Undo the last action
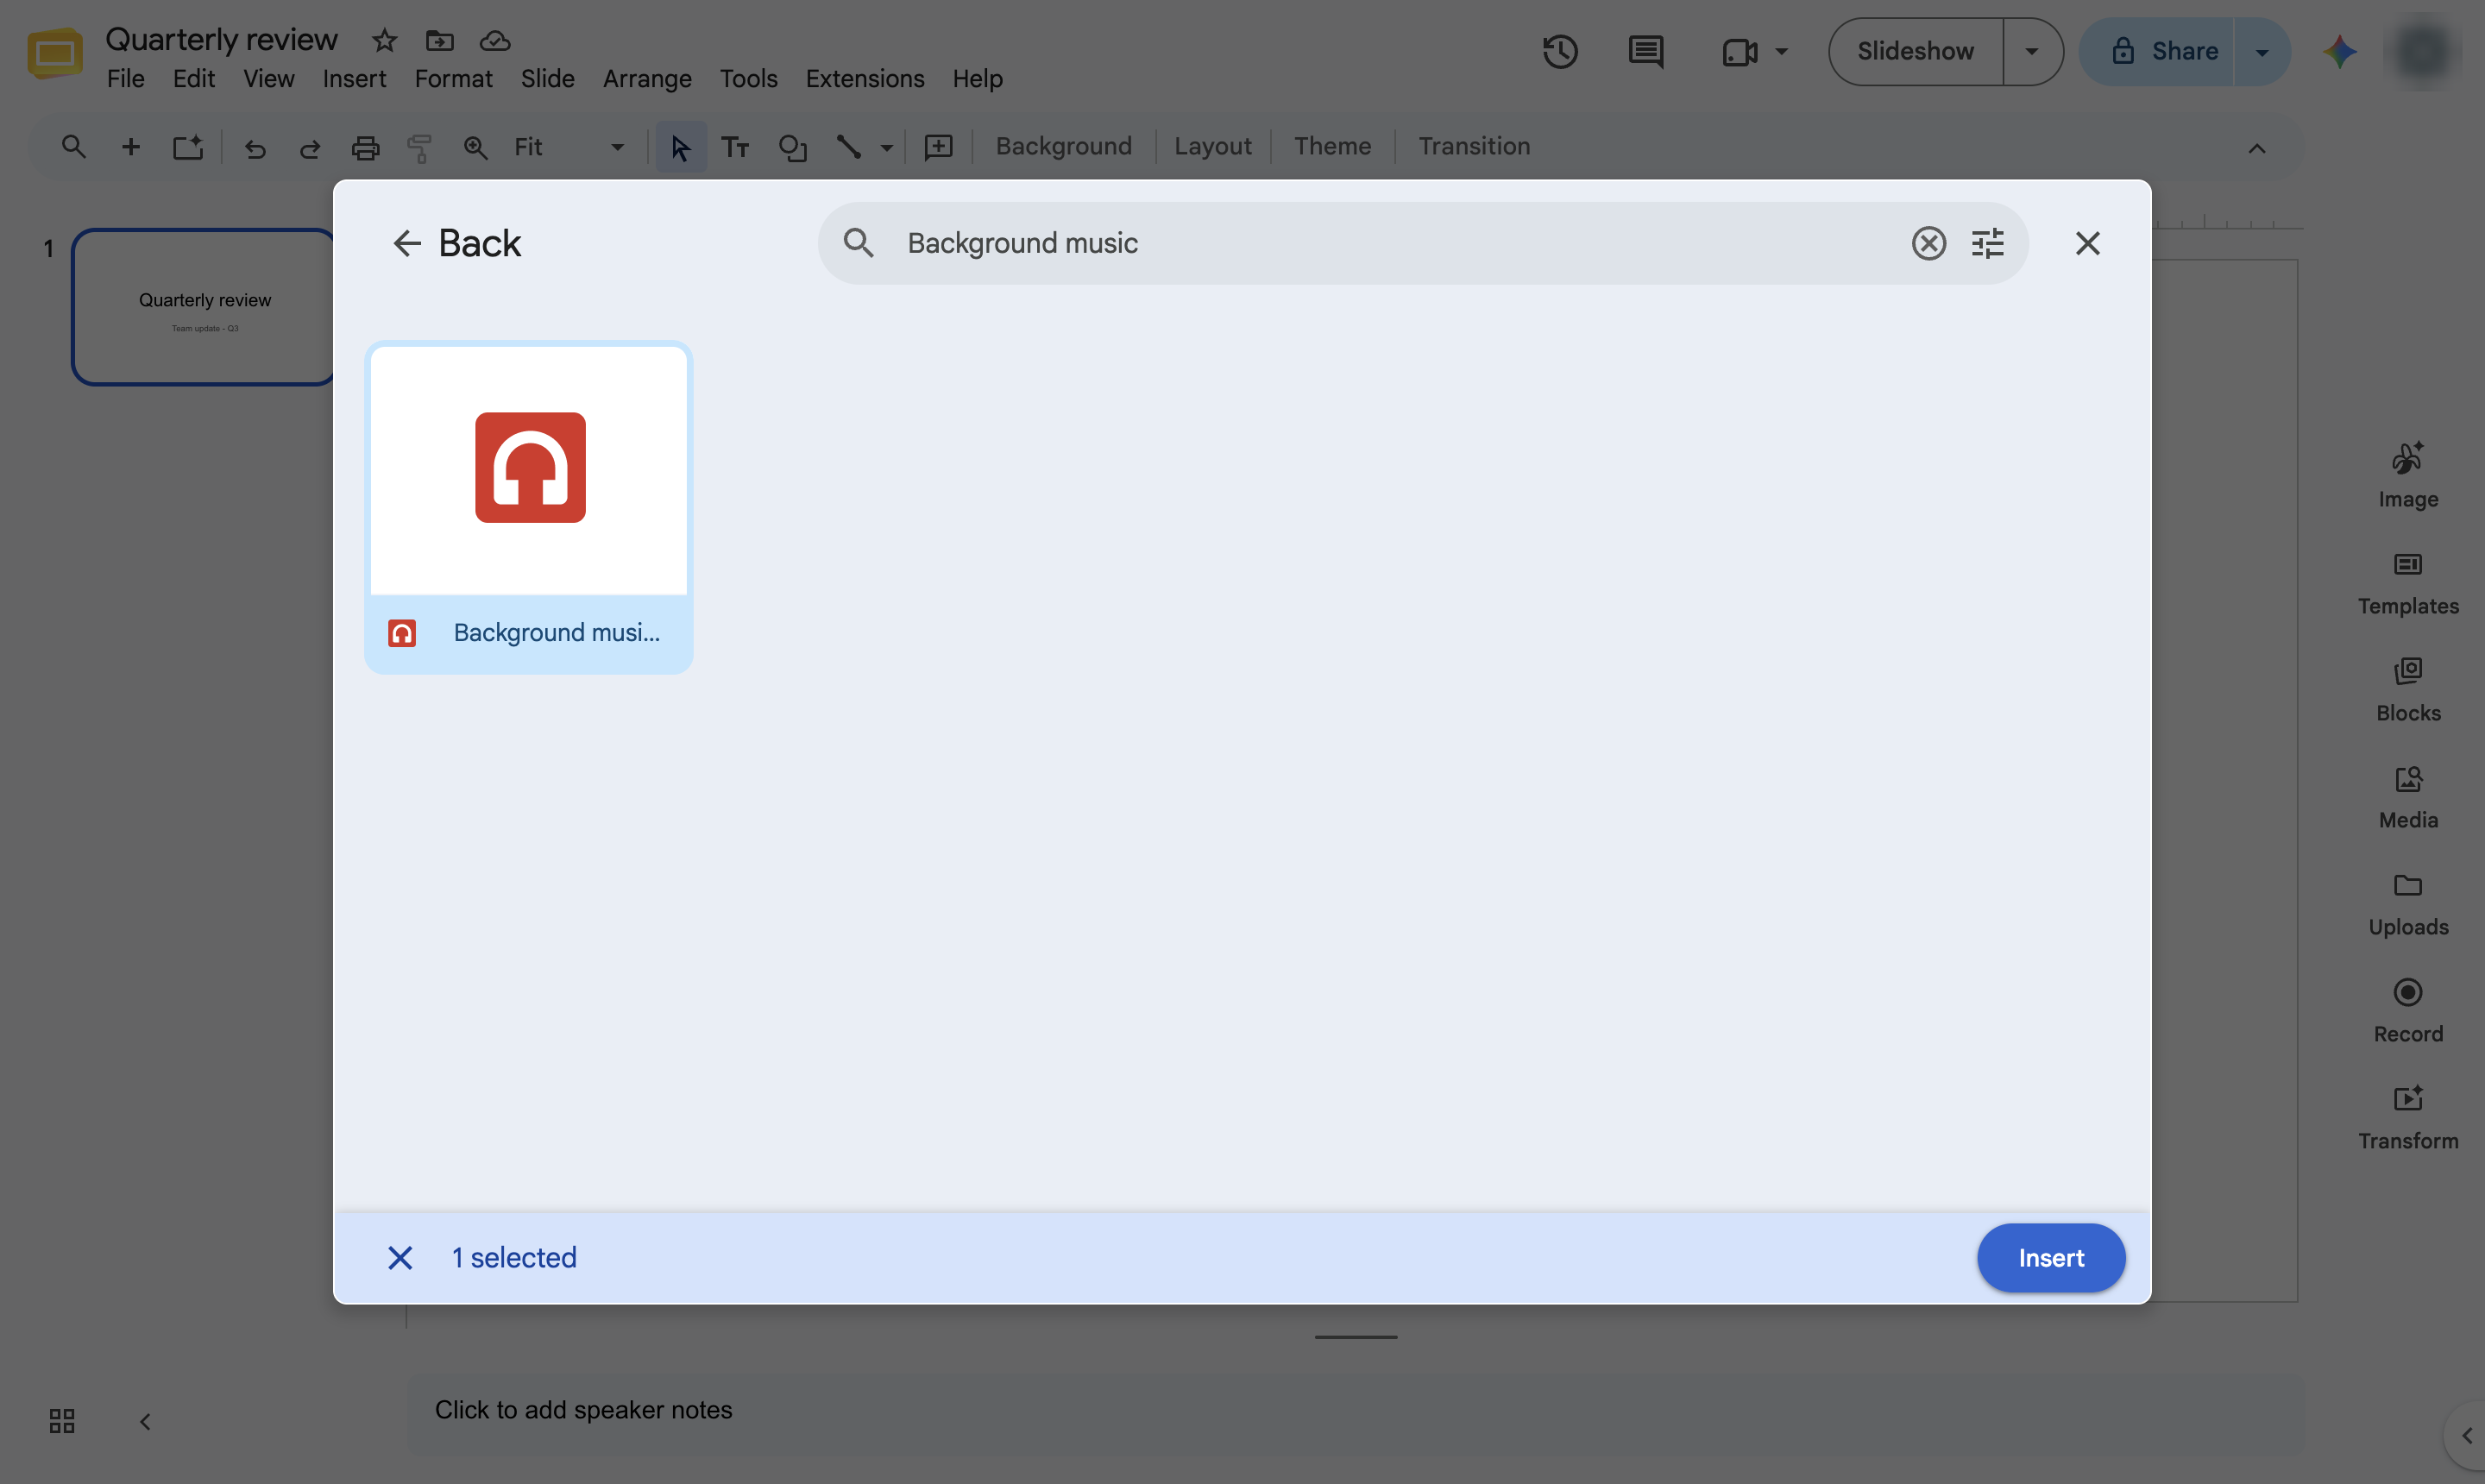The width and height of the screenshot is (2485, 1484). [x=255, y=148]
